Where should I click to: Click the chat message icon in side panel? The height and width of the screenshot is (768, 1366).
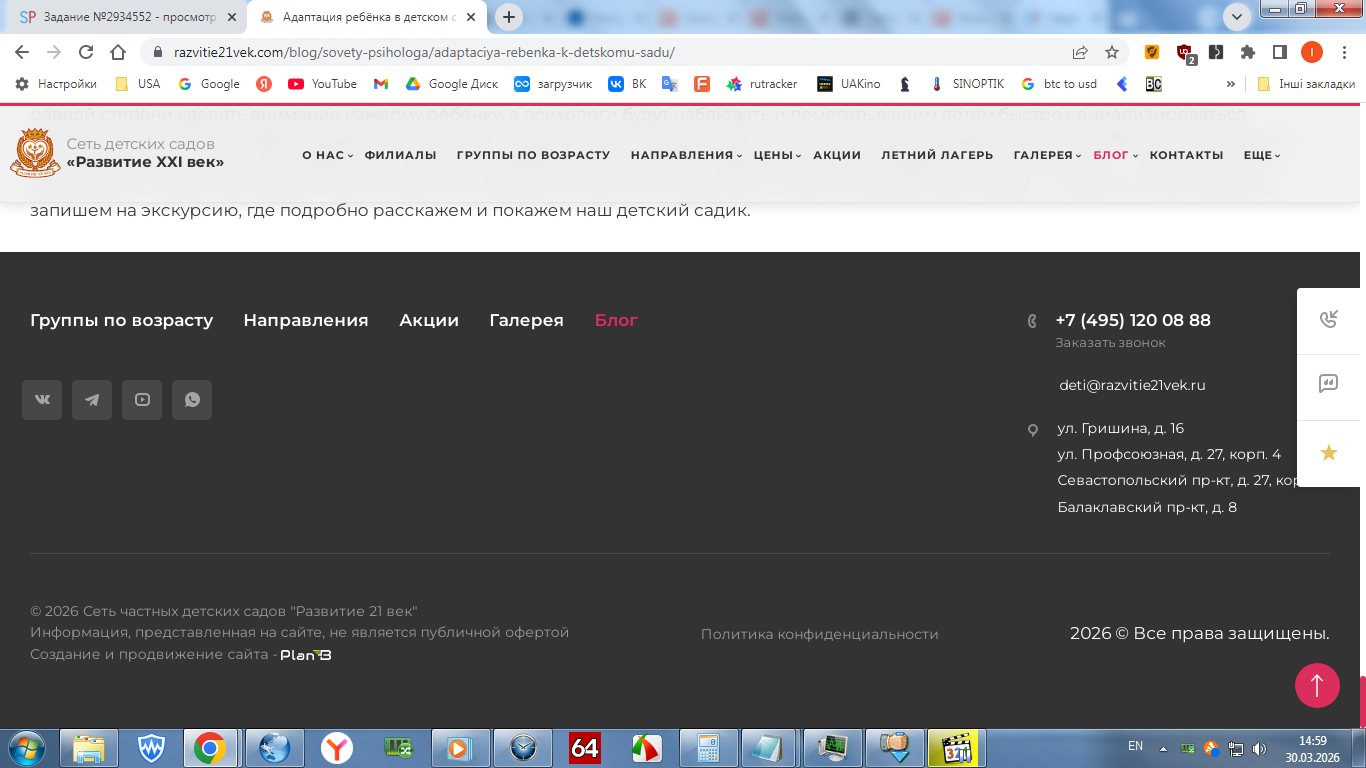(x=1329, y=383)
